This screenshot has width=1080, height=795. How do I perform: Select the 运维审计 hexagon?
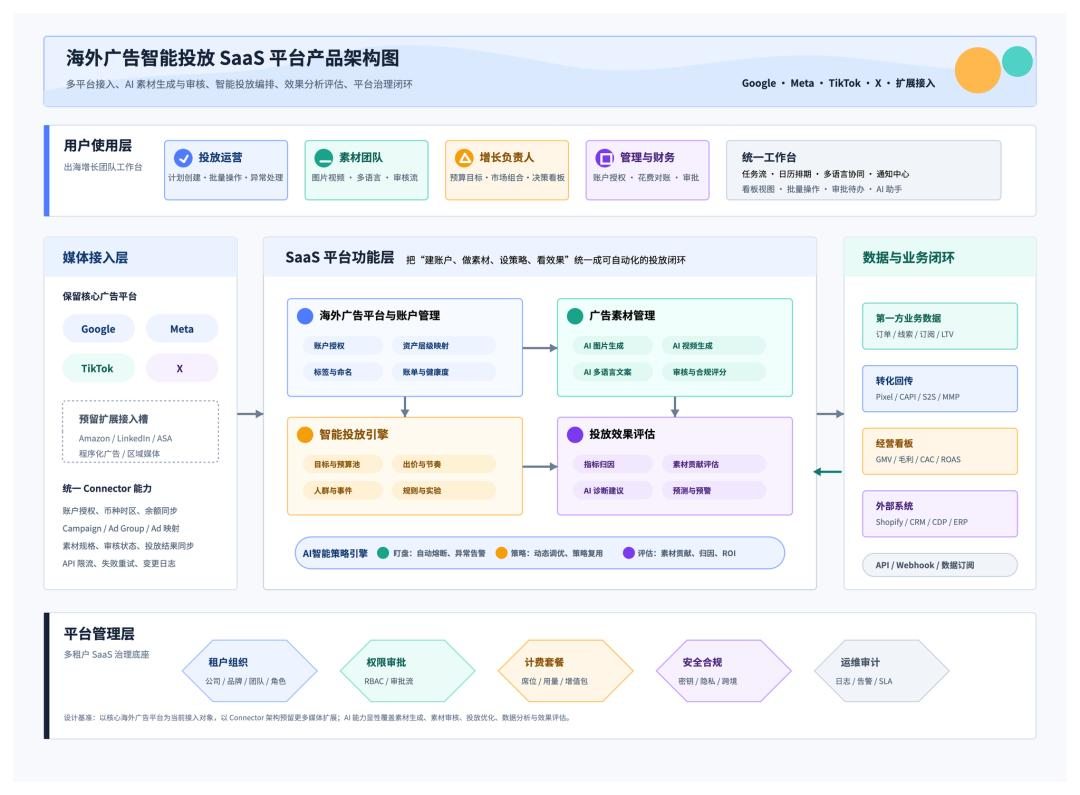(x=882, y=670)
